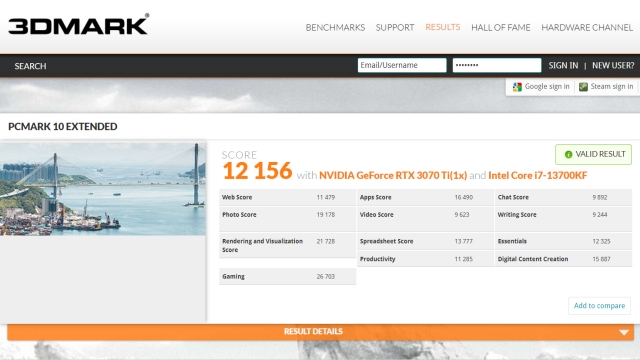Click the Apps Score row label
Image resolution: width=640 pixels, height=360 pixels.
pos(376,197)
